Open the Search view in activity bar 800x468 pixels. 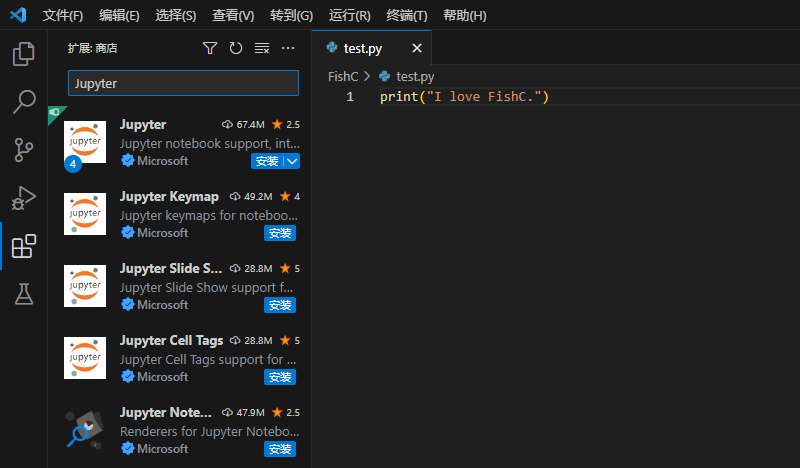tap(23, 102)
